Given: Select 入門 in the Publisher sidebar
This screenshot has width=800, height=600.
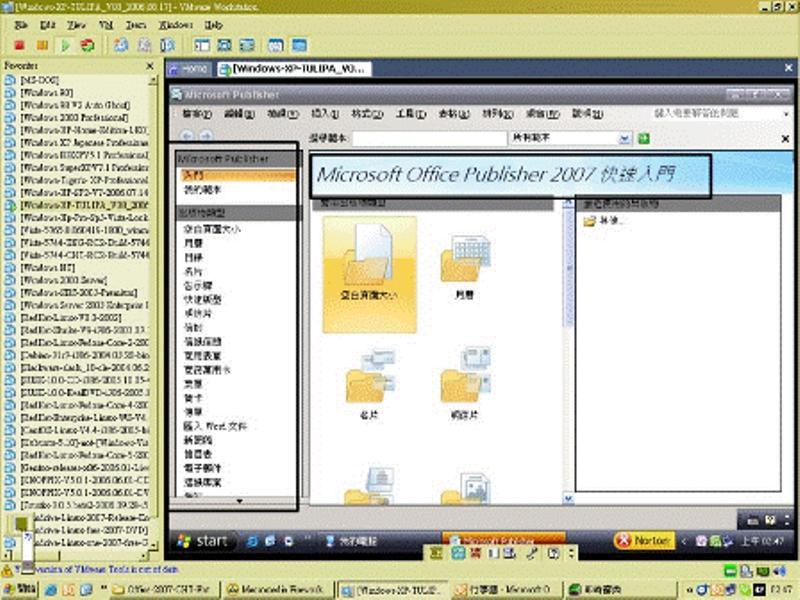Looking at the screenshot, I should click(x=236, y=176).
